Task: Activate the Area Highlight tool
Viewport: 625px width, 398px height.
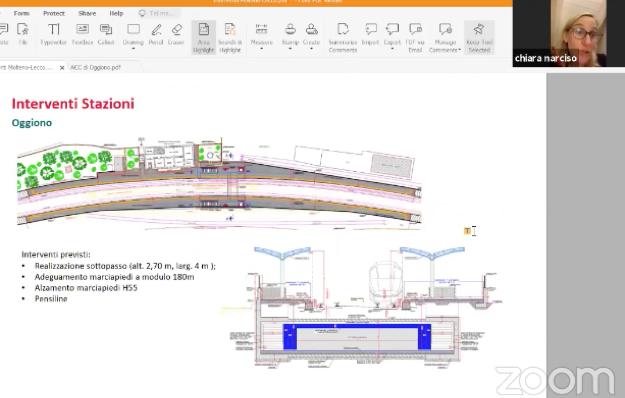Action: pos(204,37)
